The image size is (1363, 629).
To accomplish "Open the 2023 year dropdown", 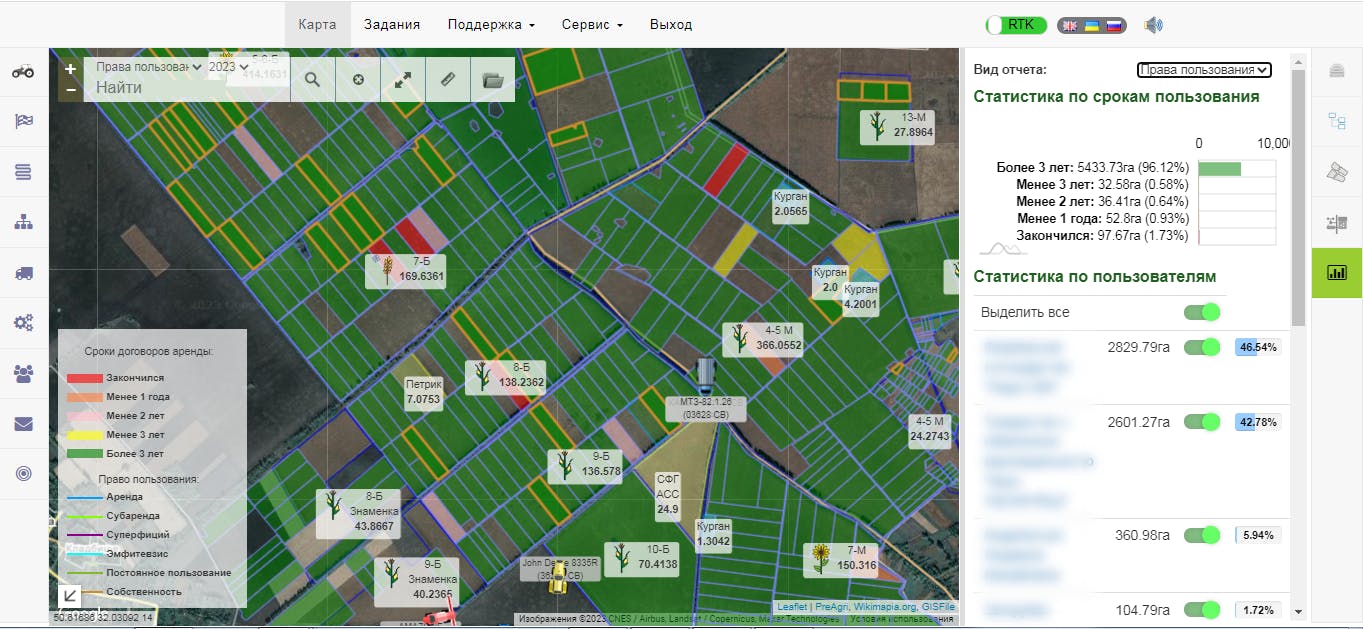I will [x=228, y=67].
